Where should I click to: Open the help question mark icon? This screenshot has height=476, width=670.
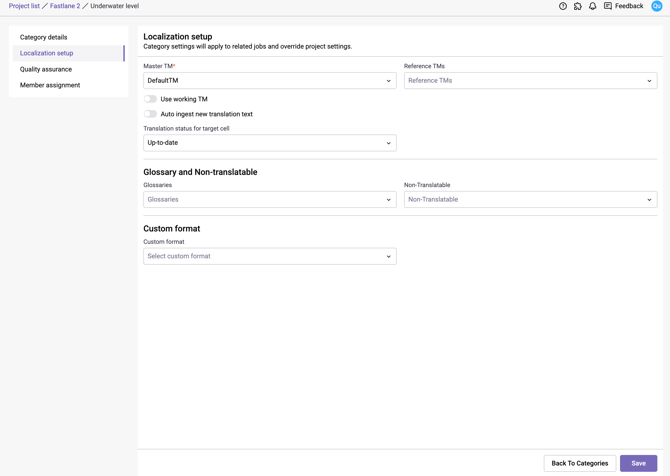tap(563, 6)
